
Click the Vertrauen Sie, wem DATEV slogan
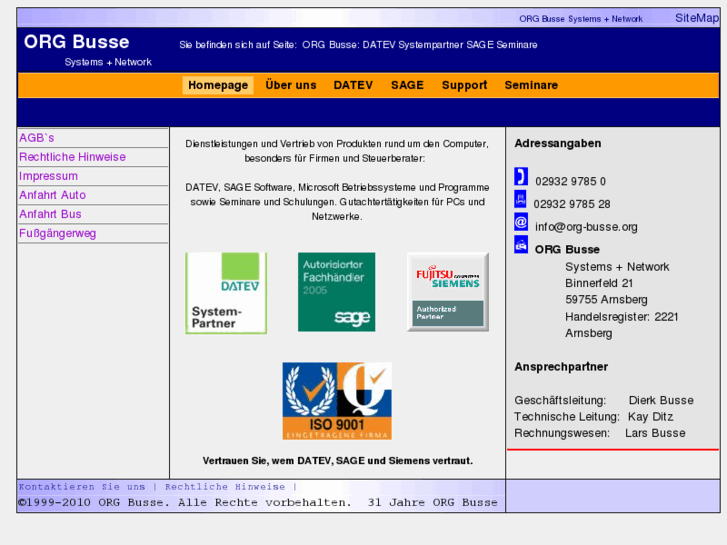338,461
